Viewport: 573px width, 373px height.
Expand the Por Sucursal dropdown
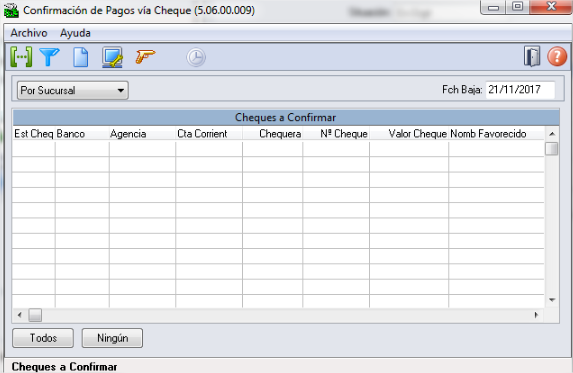[73, 90]
